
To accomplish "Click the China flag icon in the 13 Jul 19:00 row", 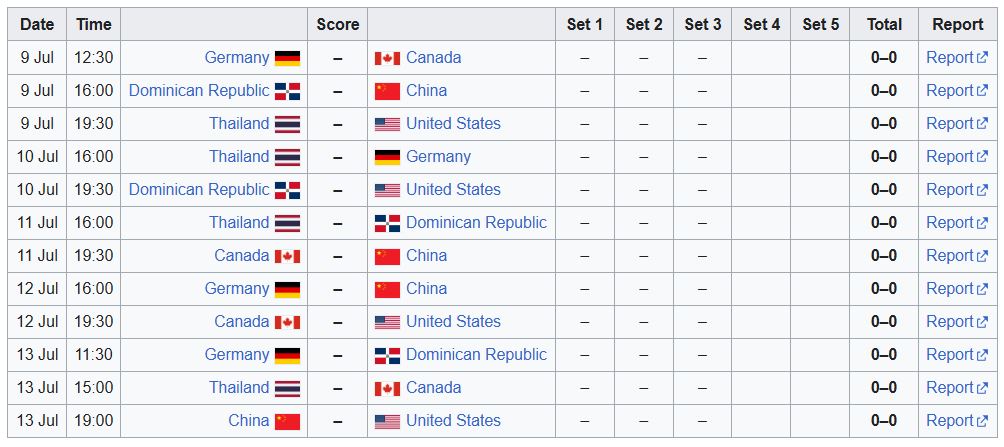I will click(x=287, y=421).
